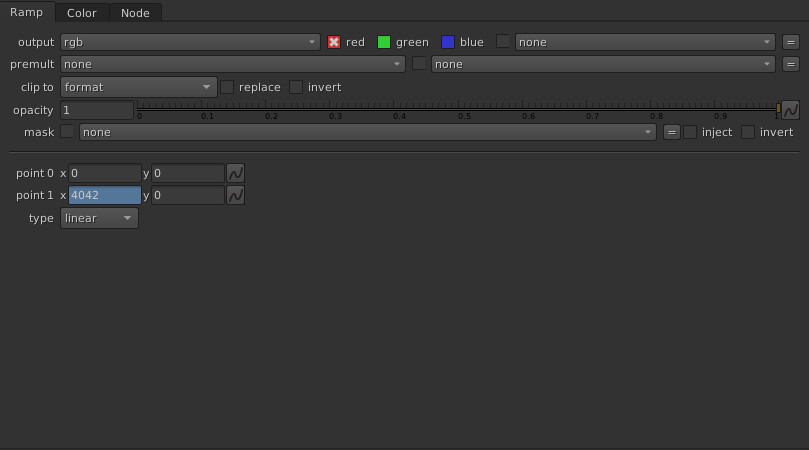Toggle the blue channel checkbox

(x=448, y=42)
